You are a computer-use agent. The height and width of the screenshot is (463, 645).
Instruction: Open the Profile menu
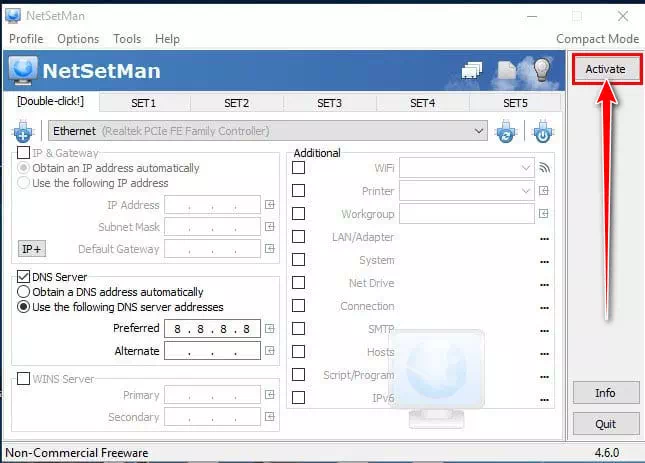(x=26, y=39)
